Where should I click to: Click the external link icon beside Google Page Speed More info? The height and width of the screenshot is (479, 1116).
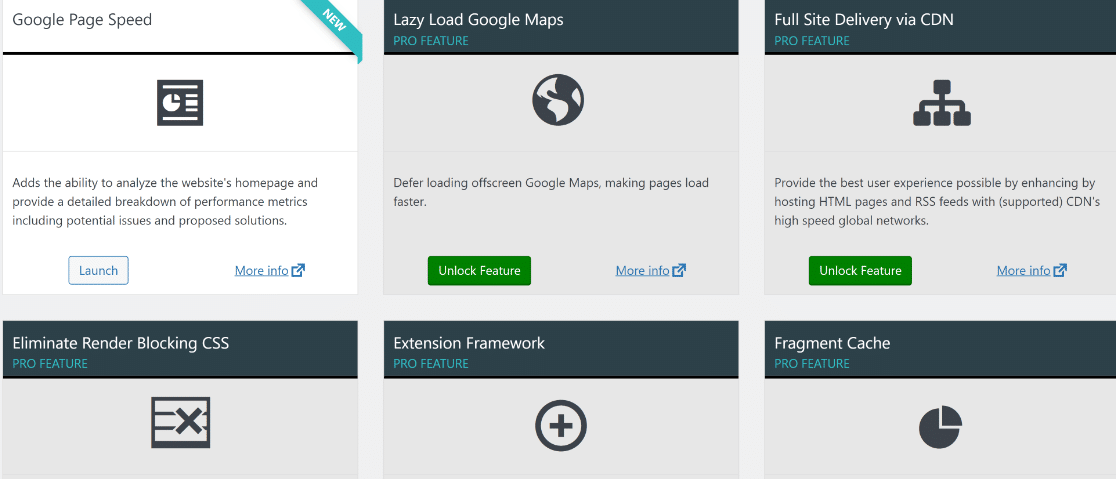point(298,270)
